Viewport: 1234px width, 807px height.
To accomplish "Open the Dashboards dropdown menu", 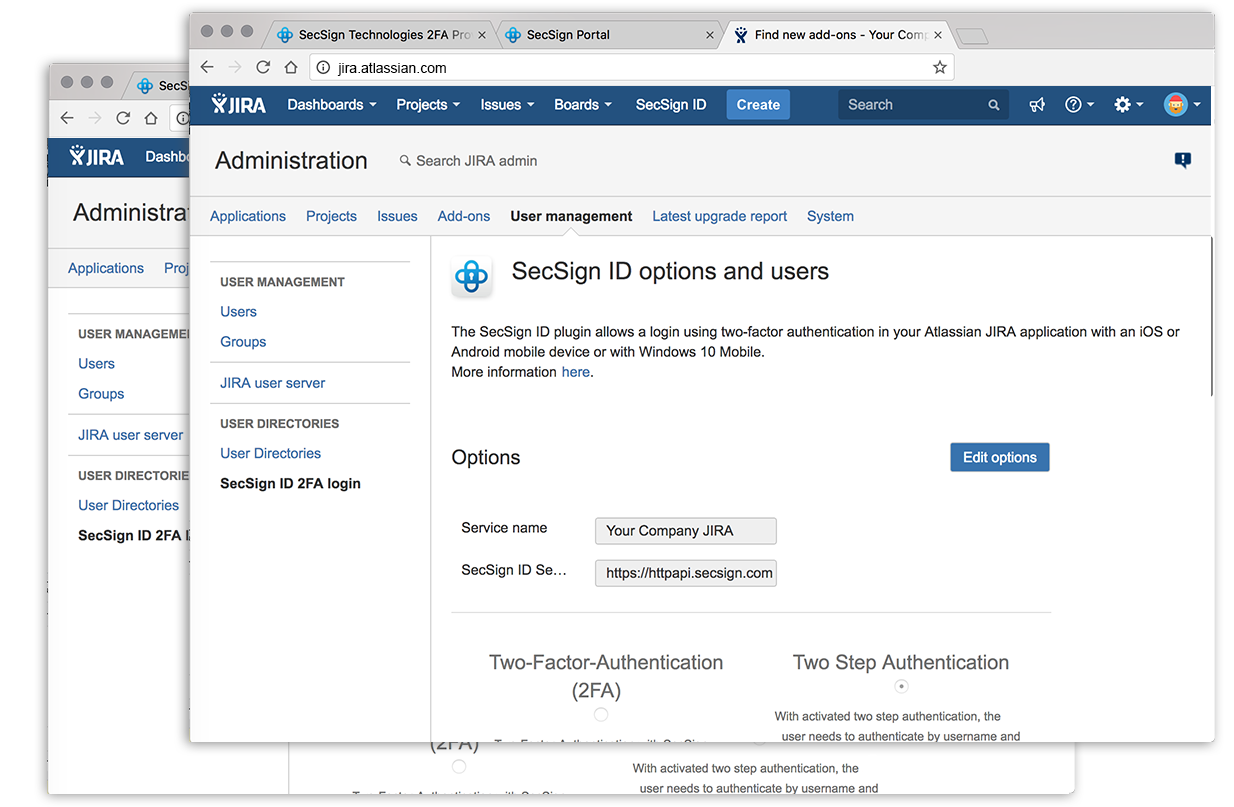I will 330,104.
